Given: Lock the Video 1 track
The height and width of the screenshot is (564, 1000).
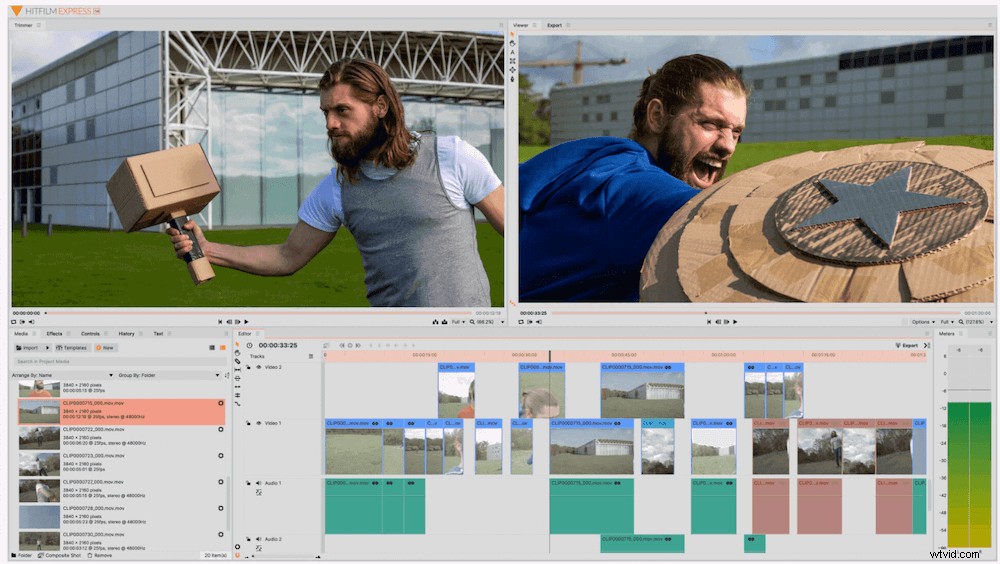Looking at the screenshot, I should pos(249,423).
